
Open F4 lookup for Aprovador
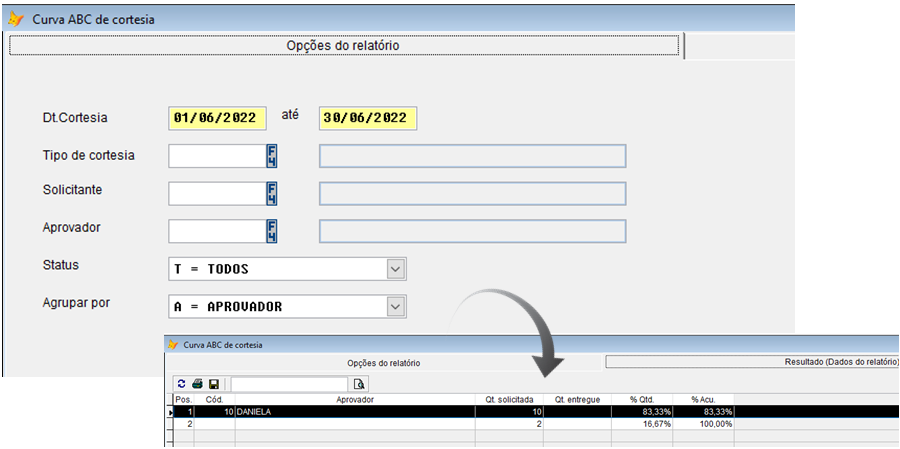click(x=271, y=231)
